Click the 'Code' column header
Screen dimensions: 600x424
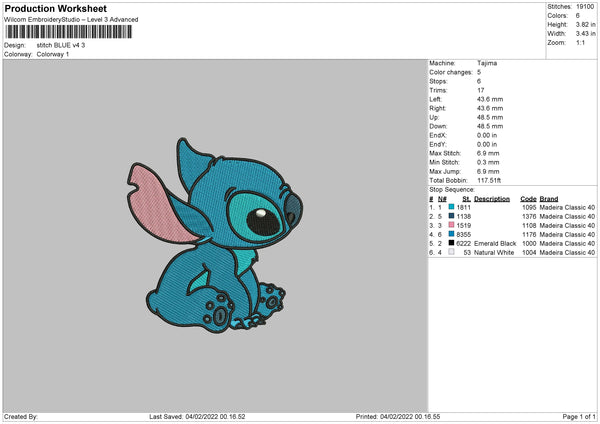coord(528,199)
